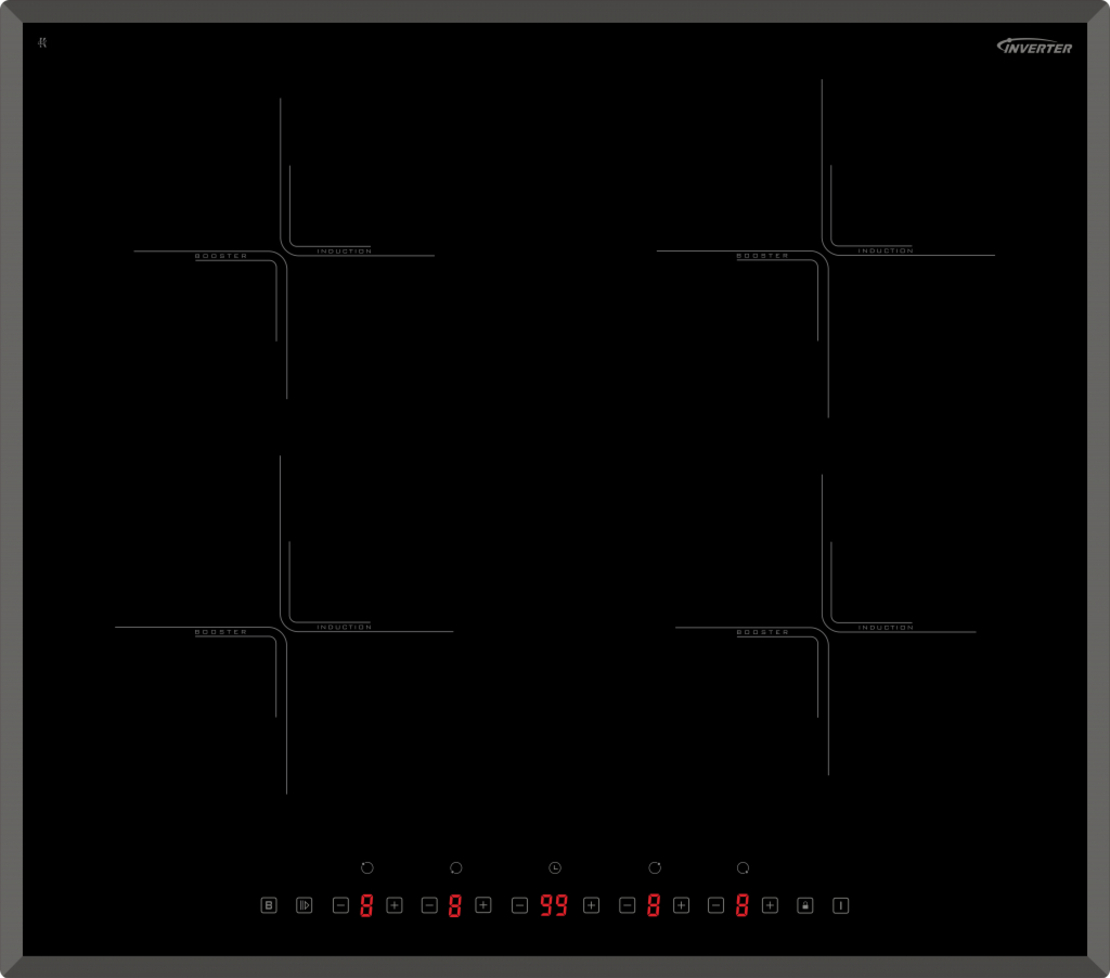Toggle the power on/off button

coord(841,905)
